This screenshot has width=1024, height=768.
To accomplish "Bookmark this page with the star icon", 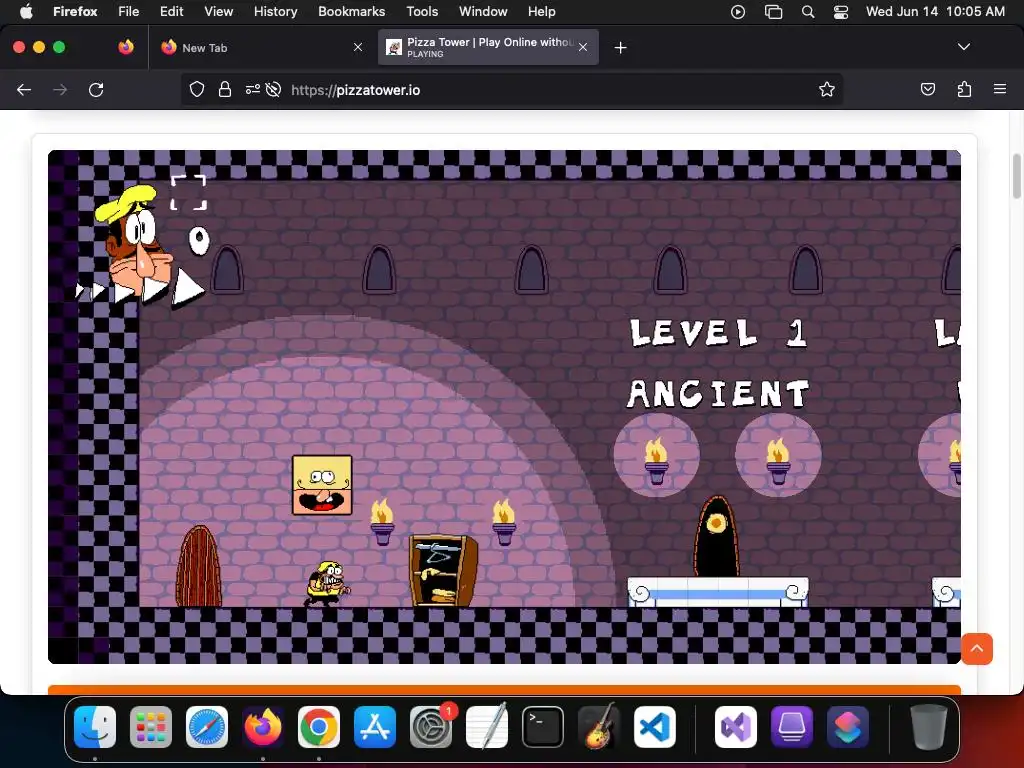I will tap(827, 89).
